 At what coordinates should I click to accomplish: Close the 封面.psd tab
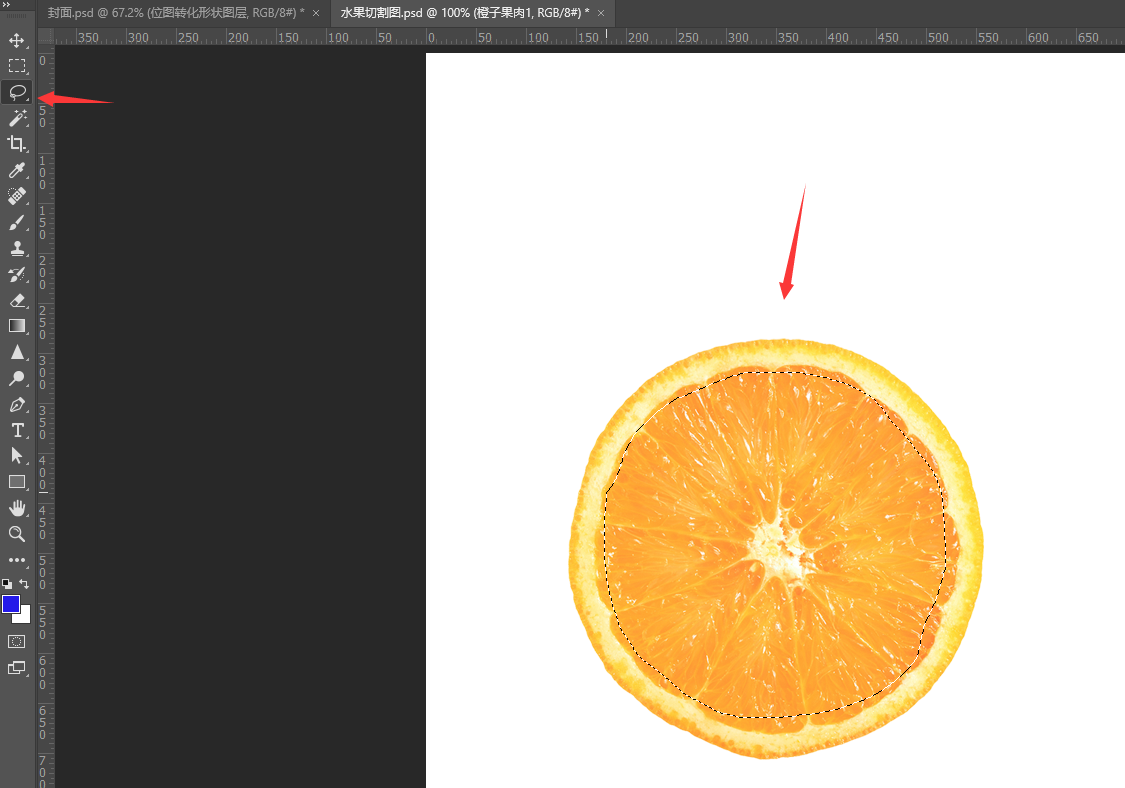pos(316,13)
